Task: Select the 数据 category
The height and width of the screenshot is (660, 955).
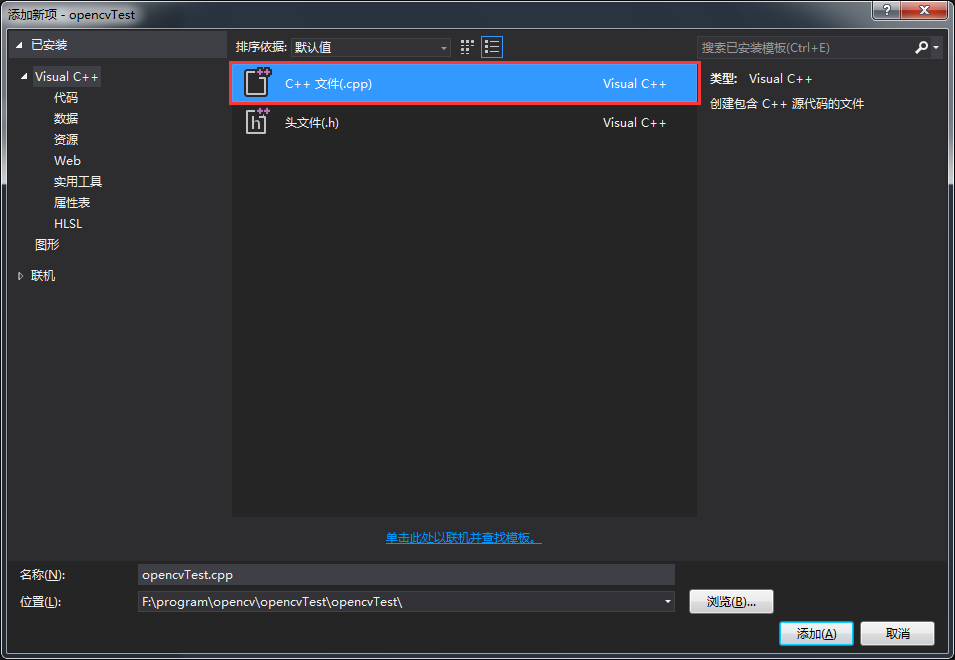Action: pyautogui.click(x=66, y=118)
